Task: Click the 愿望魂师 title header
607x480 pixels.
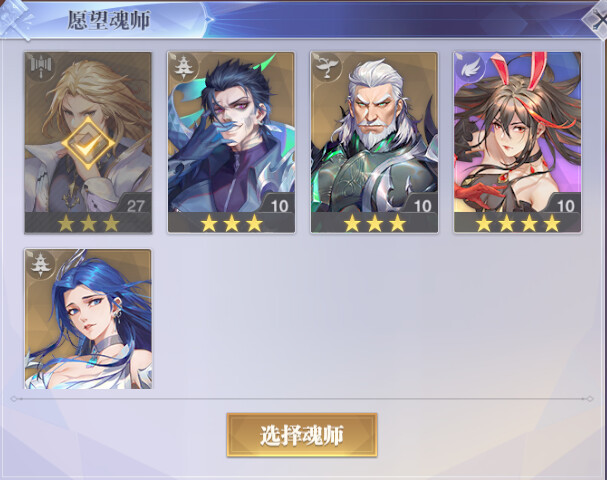Action: point(109,19)
